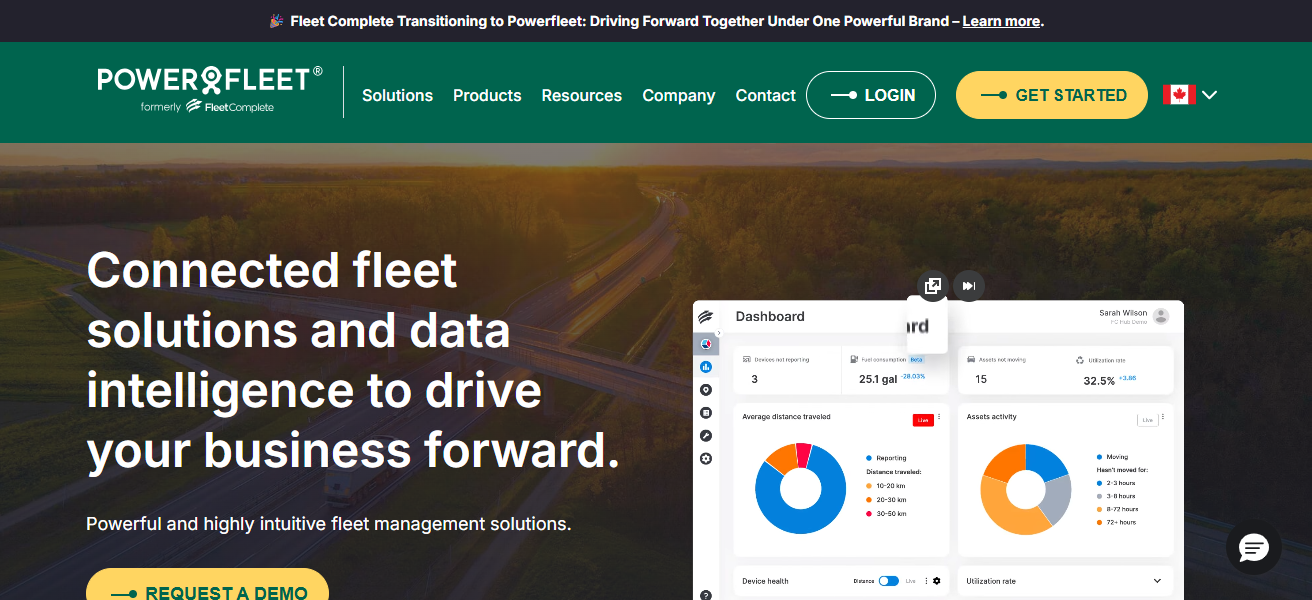The width and height of the screenshot is (1312, 600).
Task: Click the Utilization rate recycle icon
Action: point(1080,360)
